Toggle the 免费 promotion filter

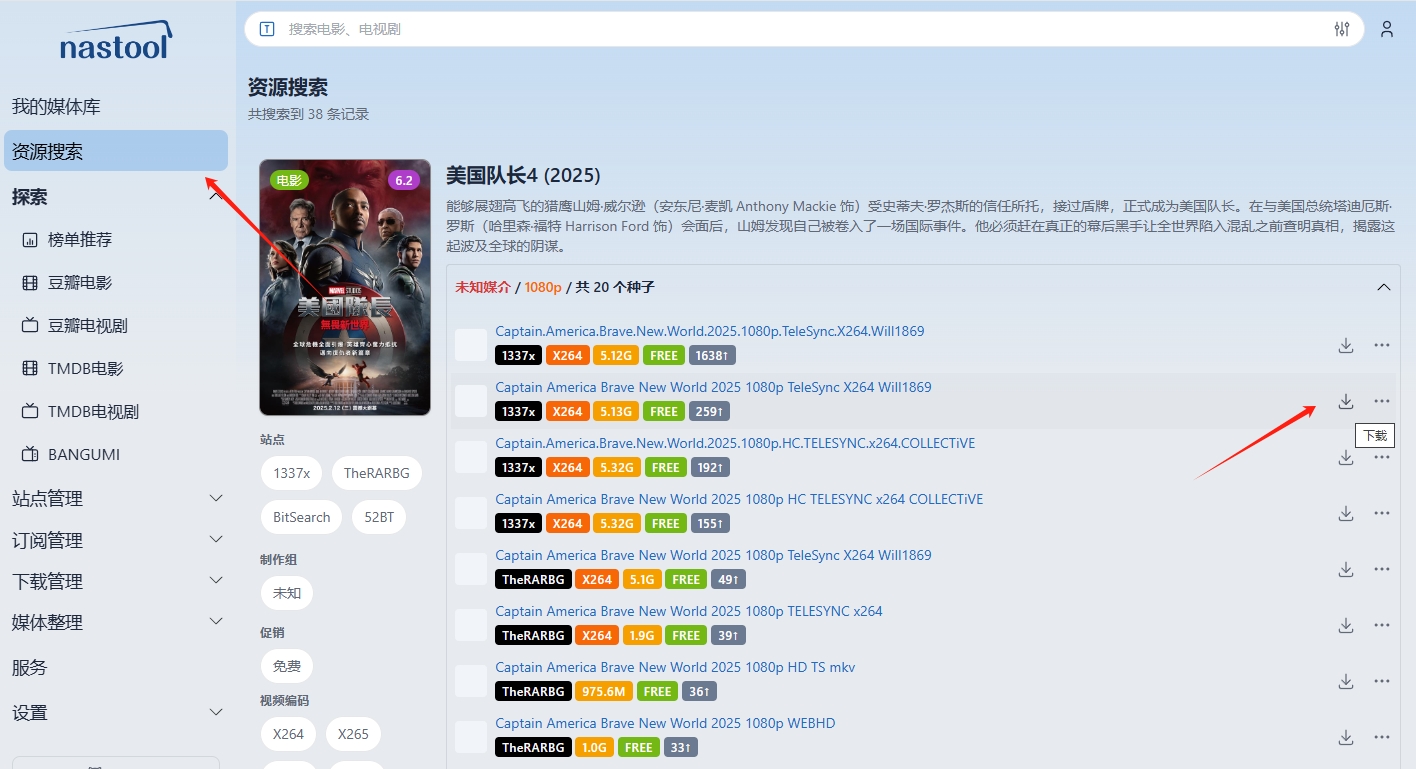pos(287,665)
